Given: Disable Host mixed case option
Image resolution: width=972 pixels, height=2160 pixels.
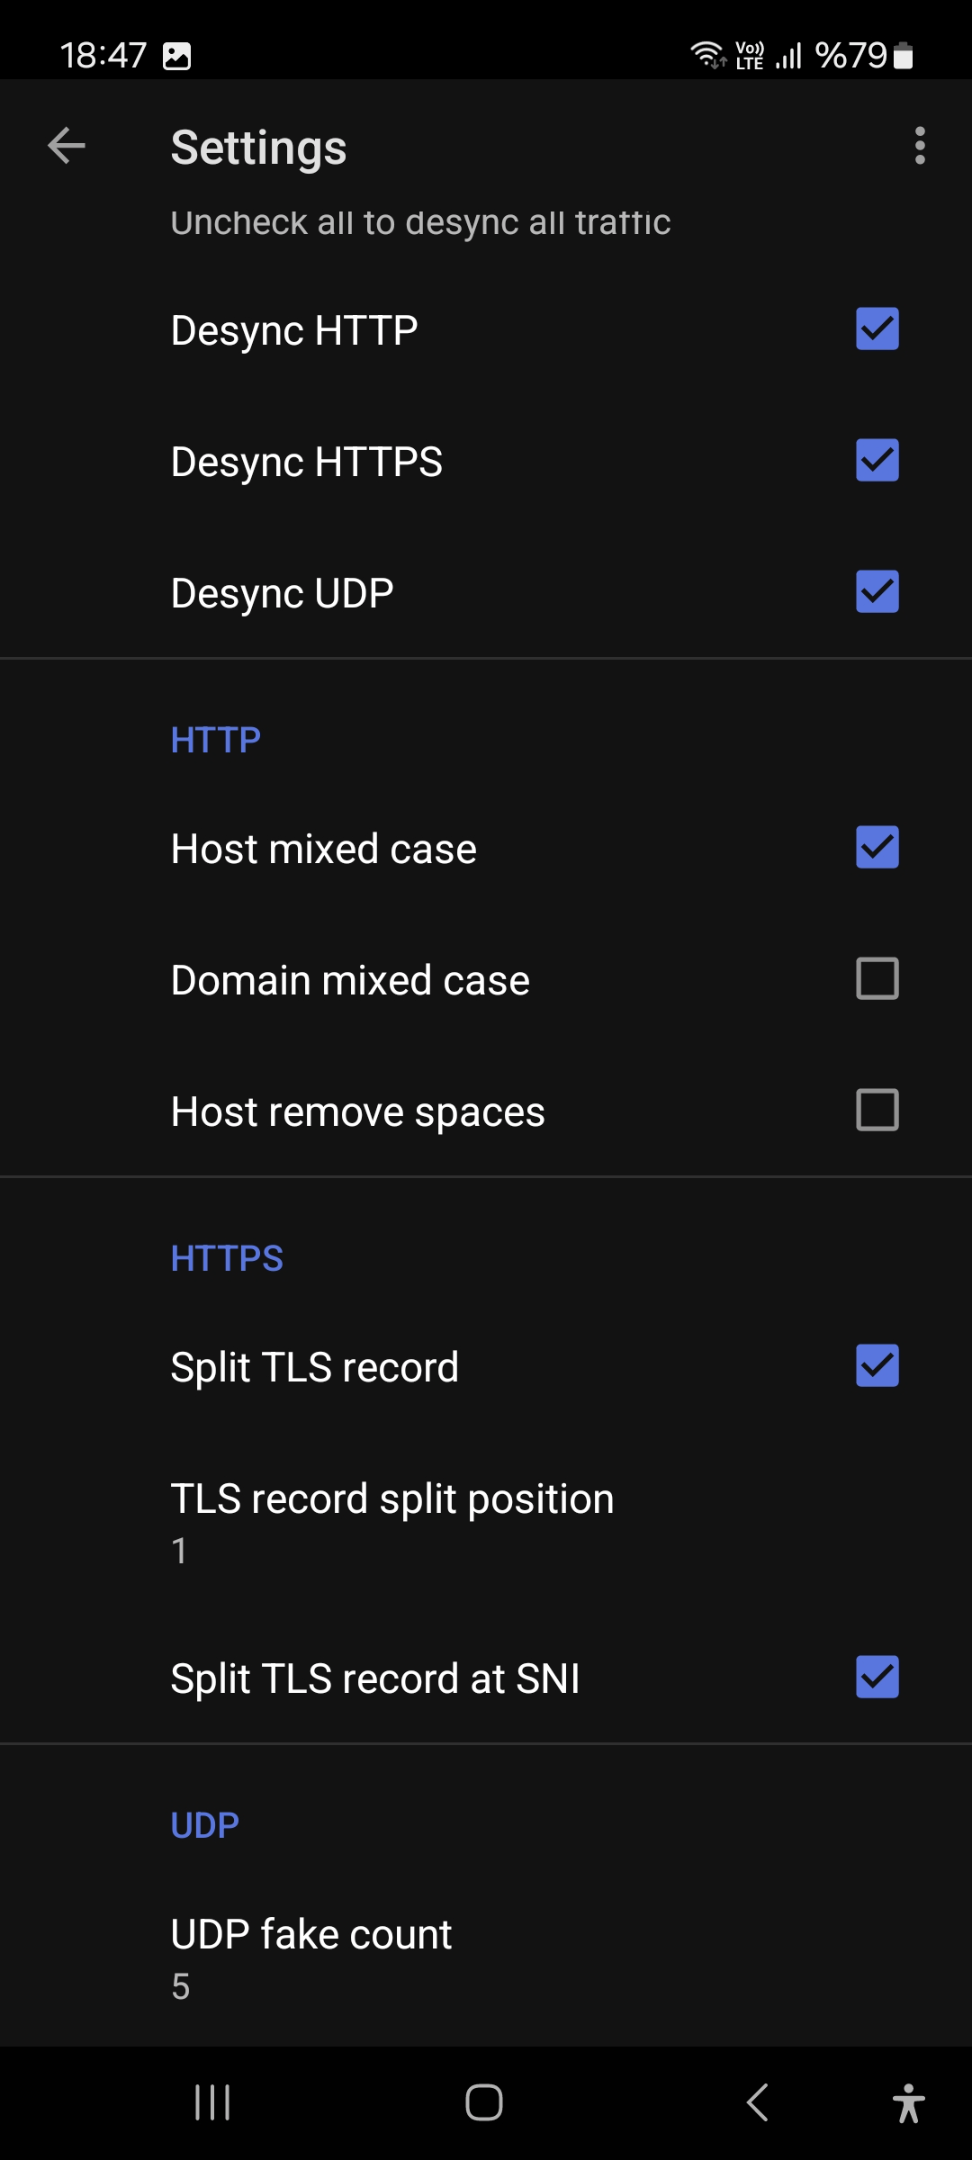Looking at the screenshot, I should (x=877, y=847).
